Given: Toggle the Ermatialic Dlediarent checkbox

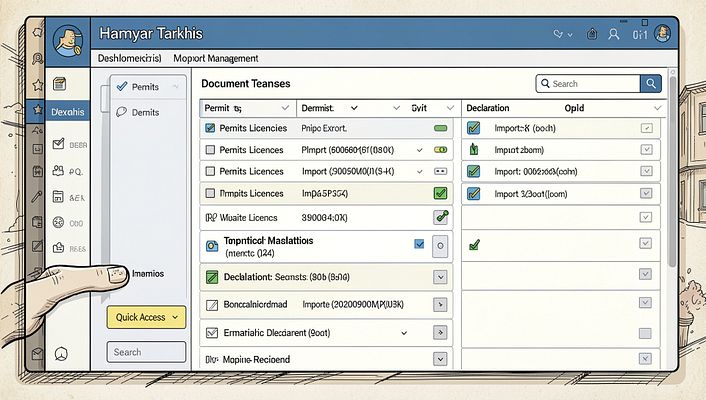Looking at the screenshot, I should click(212, 333).
